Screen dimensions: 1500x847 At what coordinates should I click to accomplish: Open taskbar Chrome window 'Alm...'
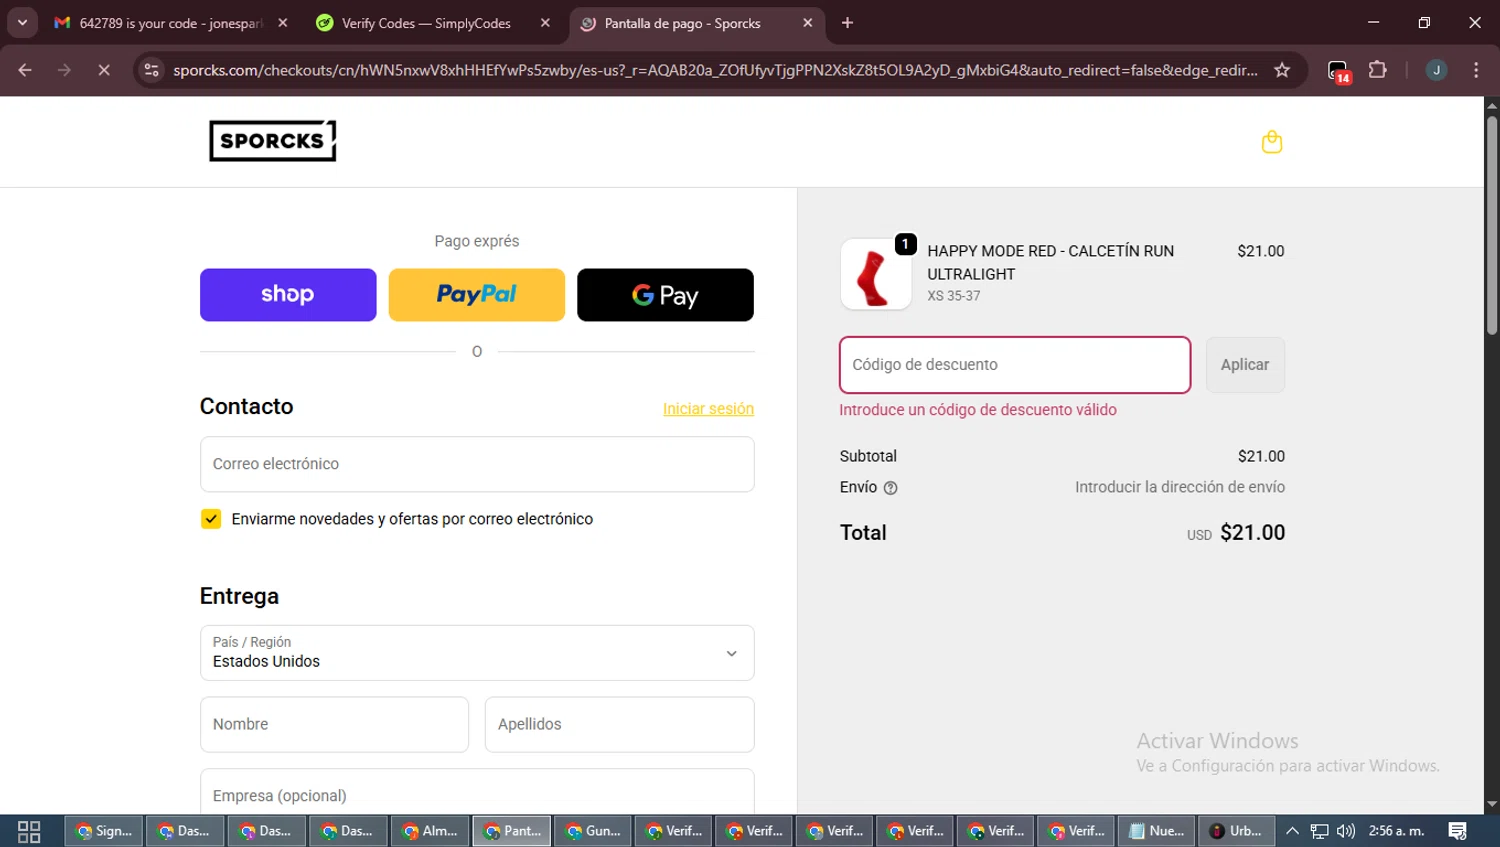tap(430, 831)
